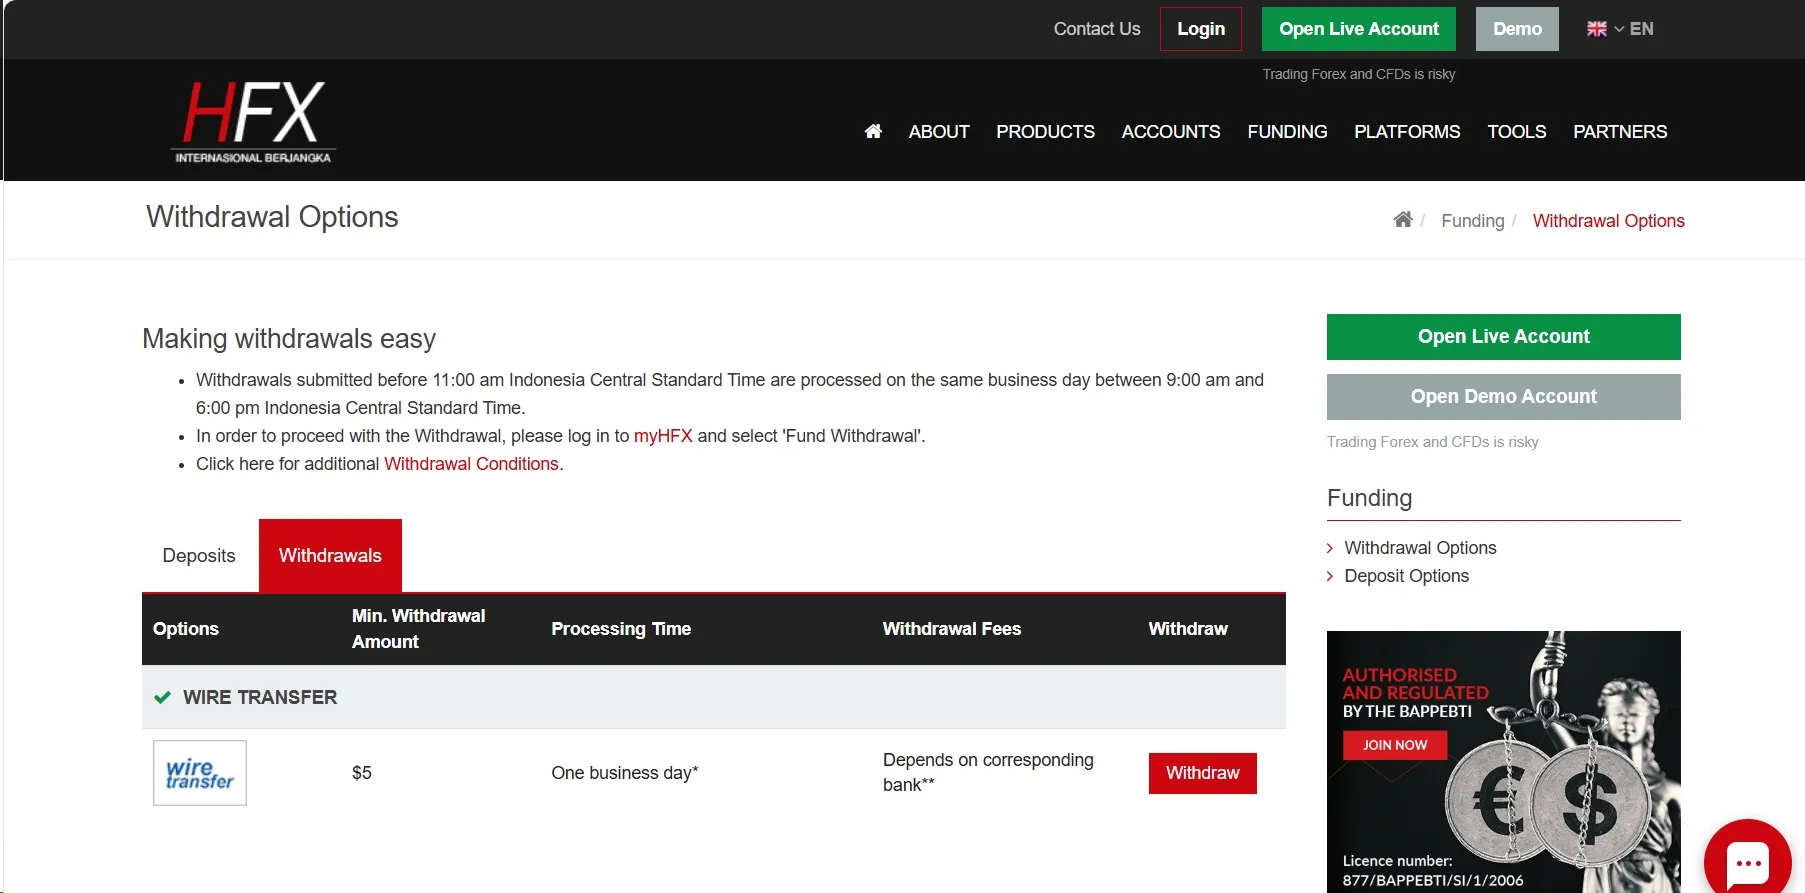Click the Processing Time column header
The image size is (1805, 893).
[x=621, y=629]
